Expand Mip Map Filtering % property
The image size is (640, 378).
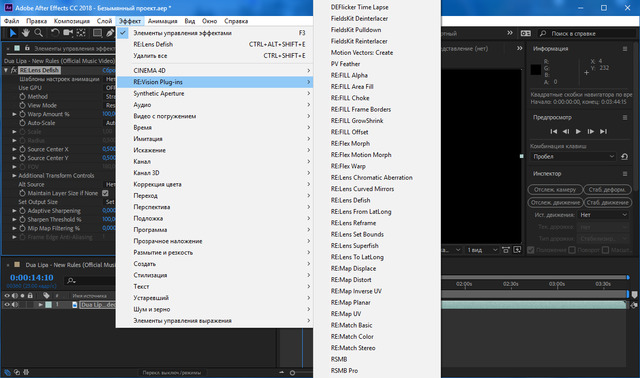[14, 228]
